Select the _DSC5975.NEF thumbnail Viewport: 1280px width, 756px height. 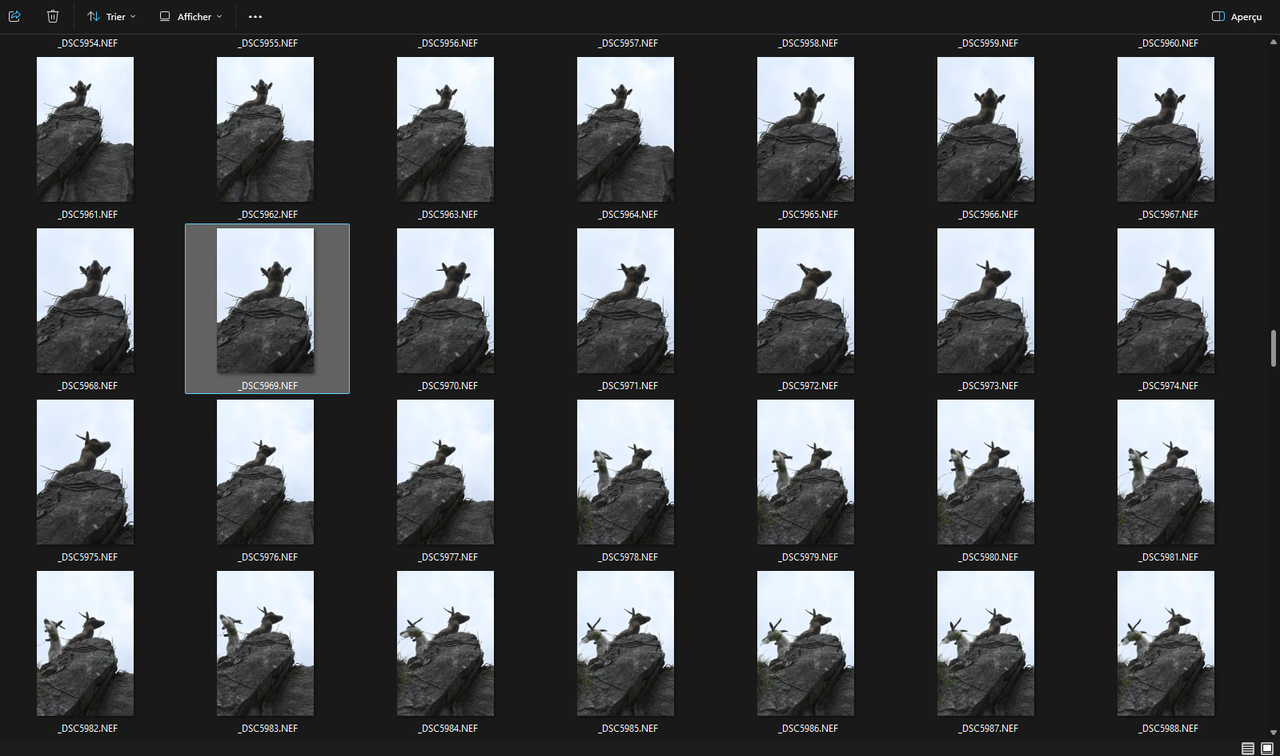pos(85,472)
